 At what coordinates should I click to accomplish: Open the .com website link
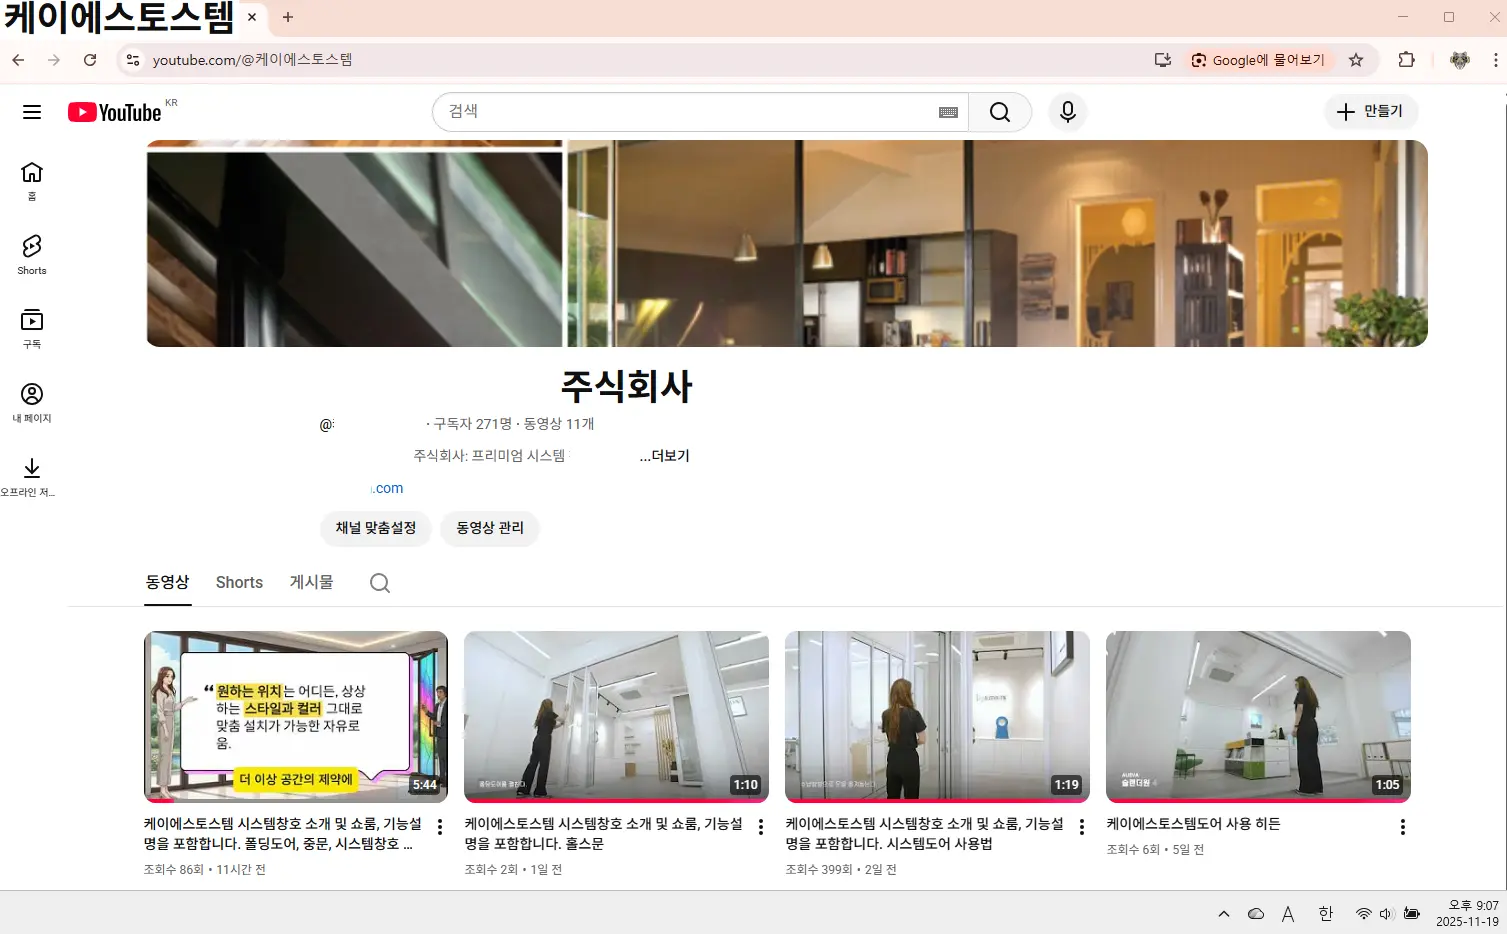387,488
